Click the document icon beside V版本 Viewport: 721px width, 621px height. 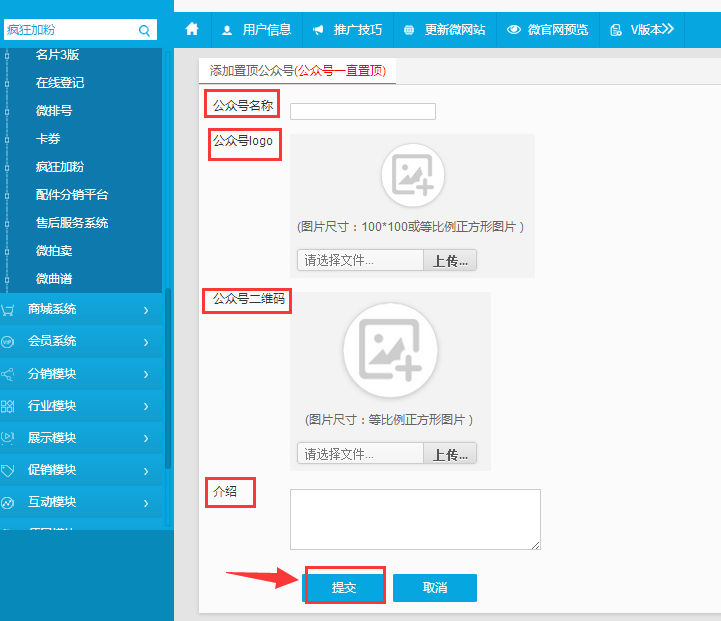(x=616, y=30)
